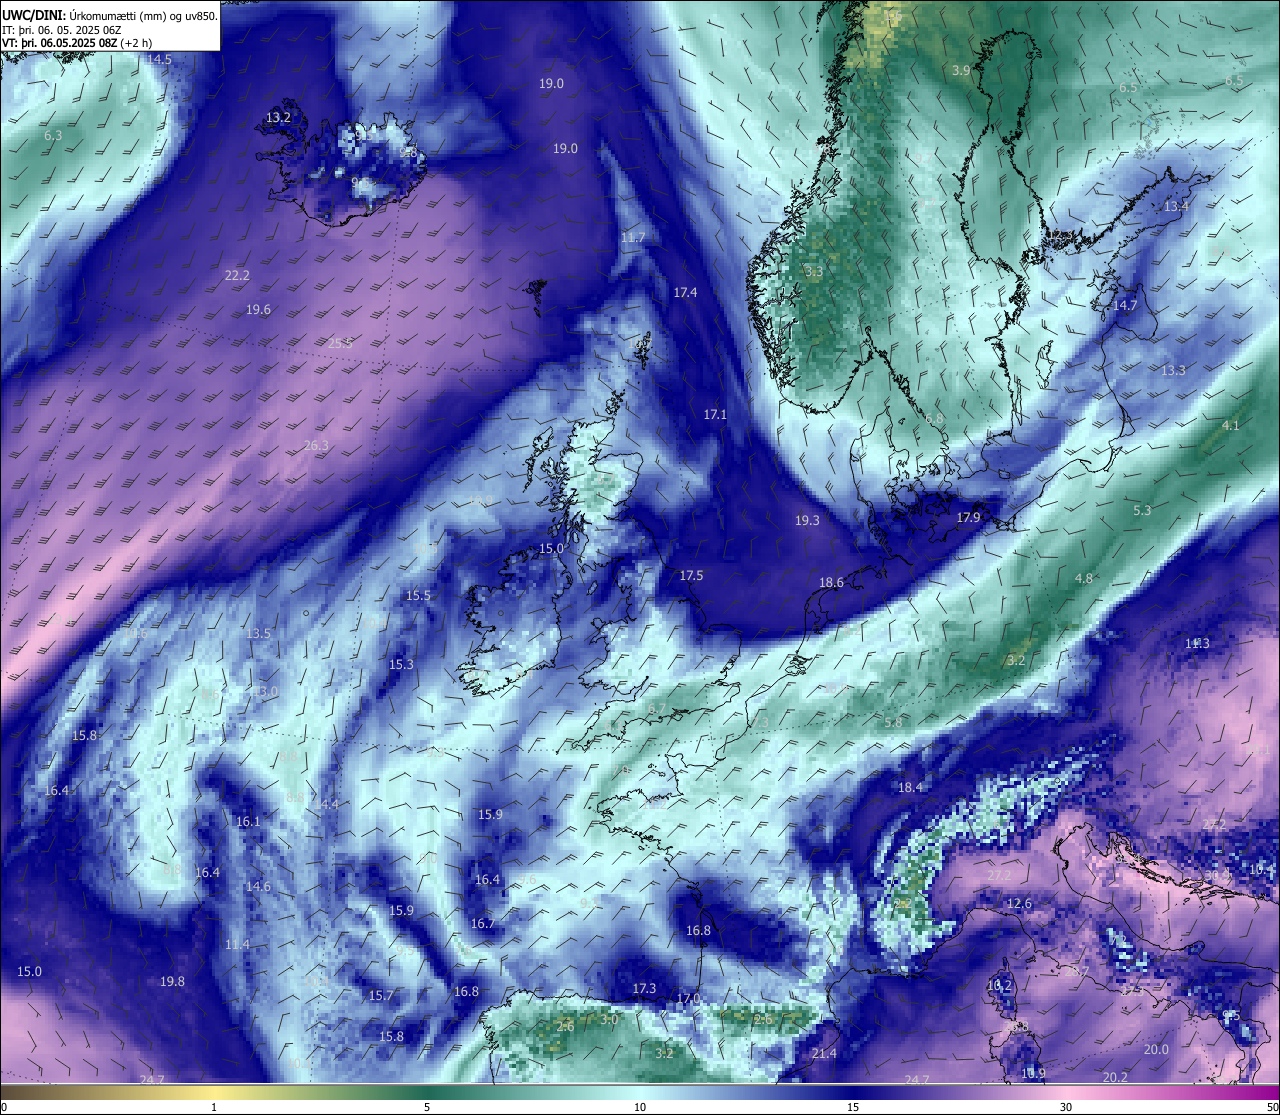Click the 19.3 value on the map
1280x1115 pixels.
[807, 520]
